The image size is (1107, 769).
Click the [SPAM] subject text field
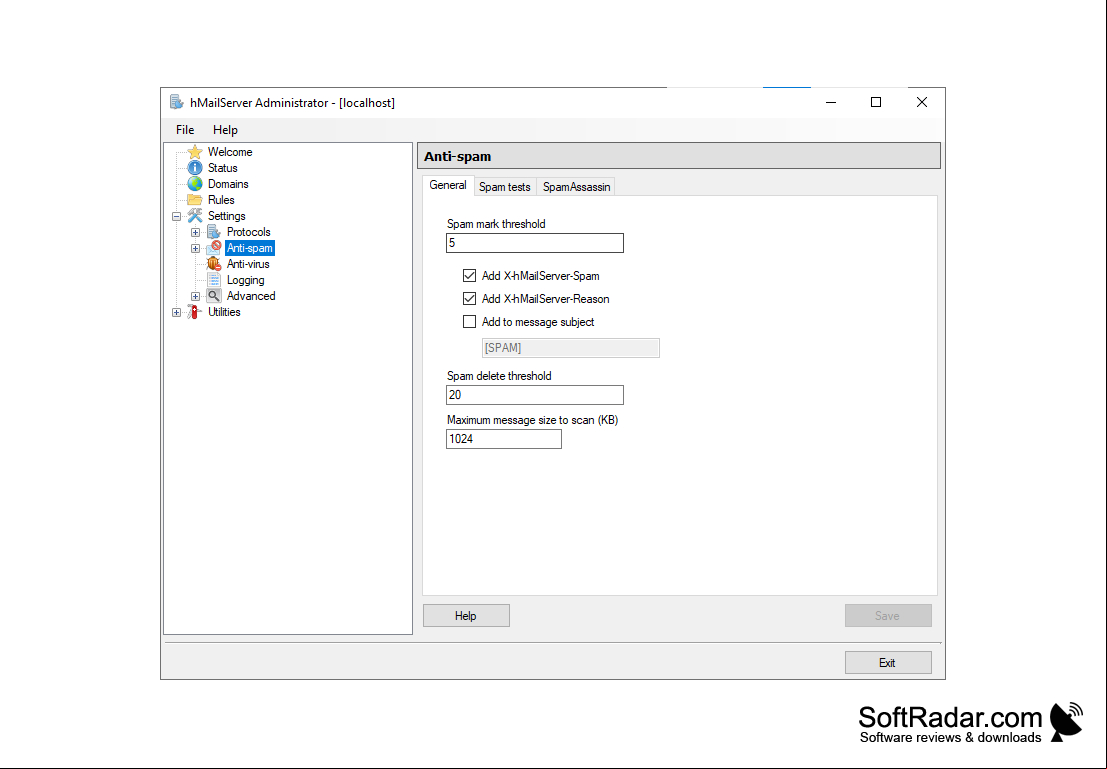[570, 347]
